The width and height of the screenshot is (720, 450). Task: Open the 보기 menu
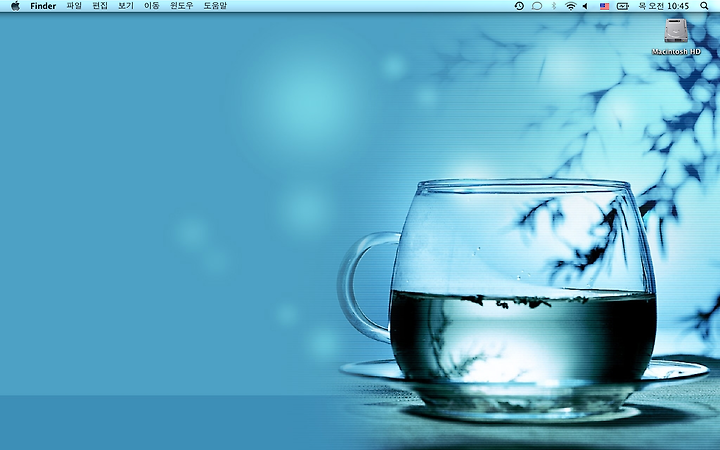(126, 6)
